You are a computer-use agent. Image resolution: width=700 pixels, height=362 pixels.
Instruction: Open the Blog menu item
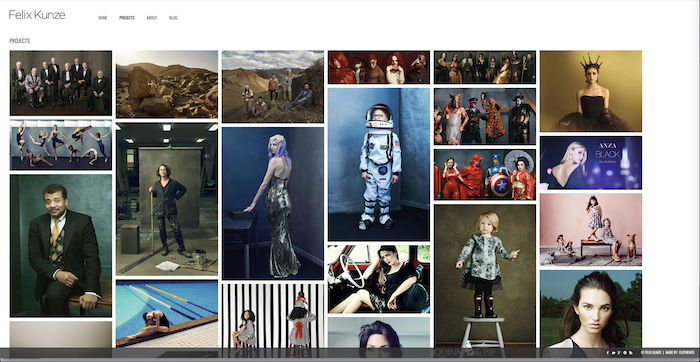click(x=173, y=18)
